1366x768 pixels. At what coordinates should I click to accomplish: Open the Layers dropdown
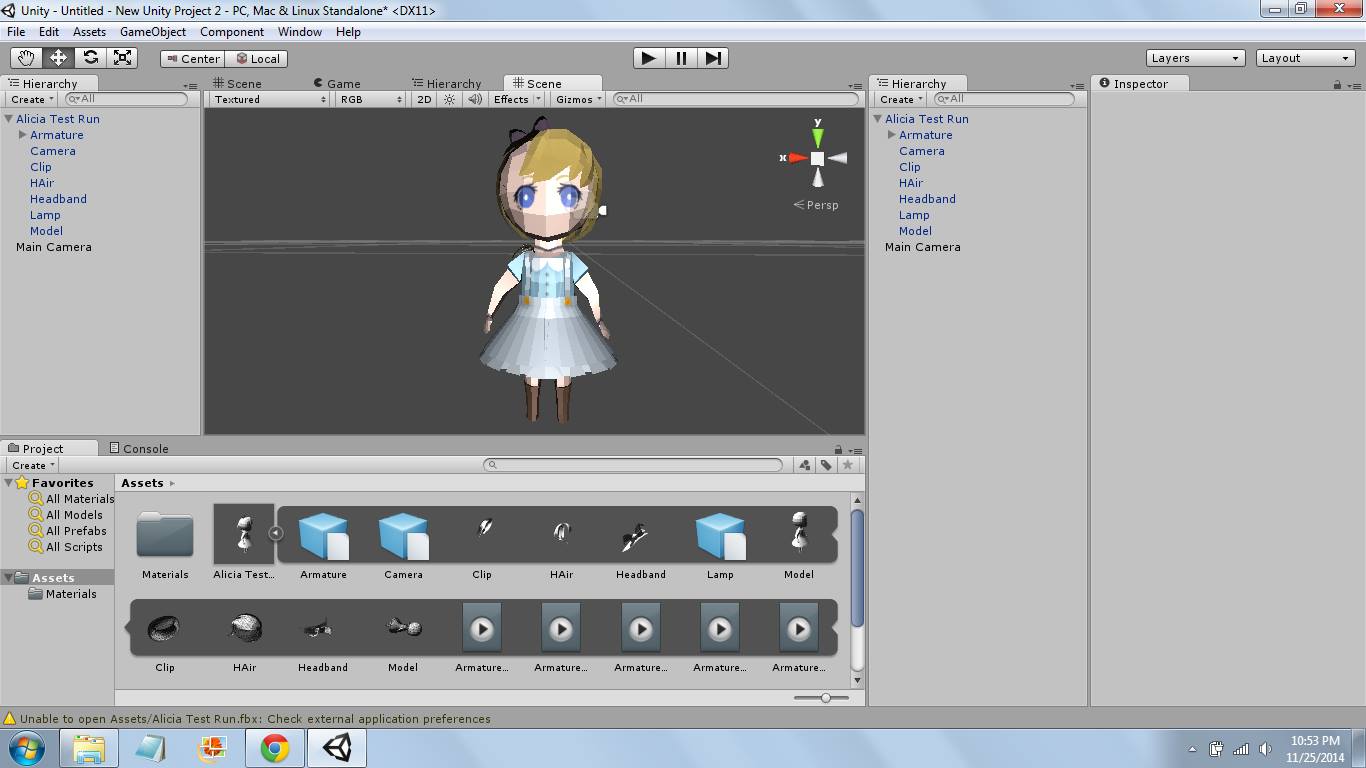point(1195,58)
